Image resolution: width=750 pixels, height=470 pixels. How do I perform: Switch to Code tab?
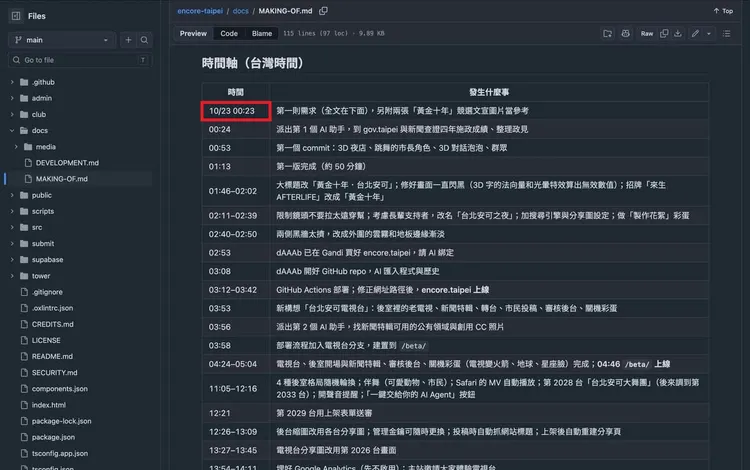point(229,33)
